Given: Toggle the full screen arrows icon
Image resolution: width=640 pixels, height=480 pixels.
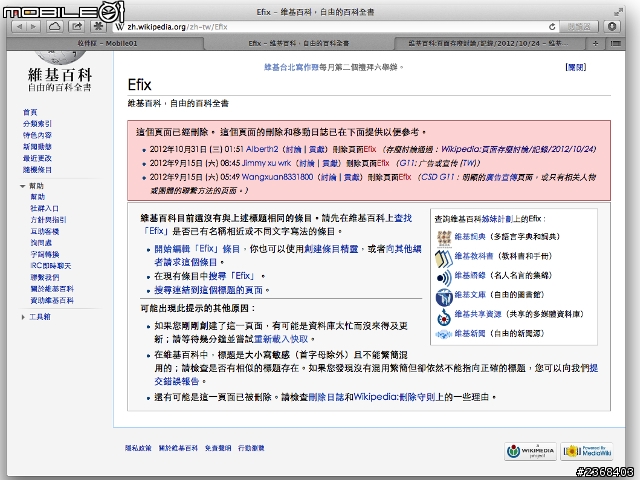Looking at the screenshot, I should tap(618, 12).
